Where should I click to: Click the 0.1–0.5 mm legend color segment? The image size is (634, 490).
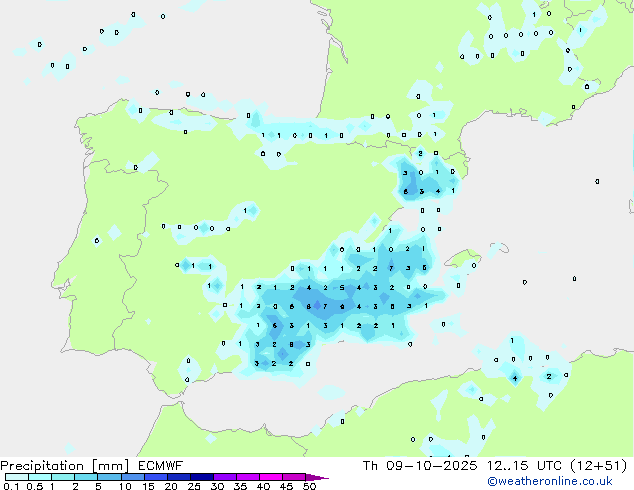coord(17,477)
